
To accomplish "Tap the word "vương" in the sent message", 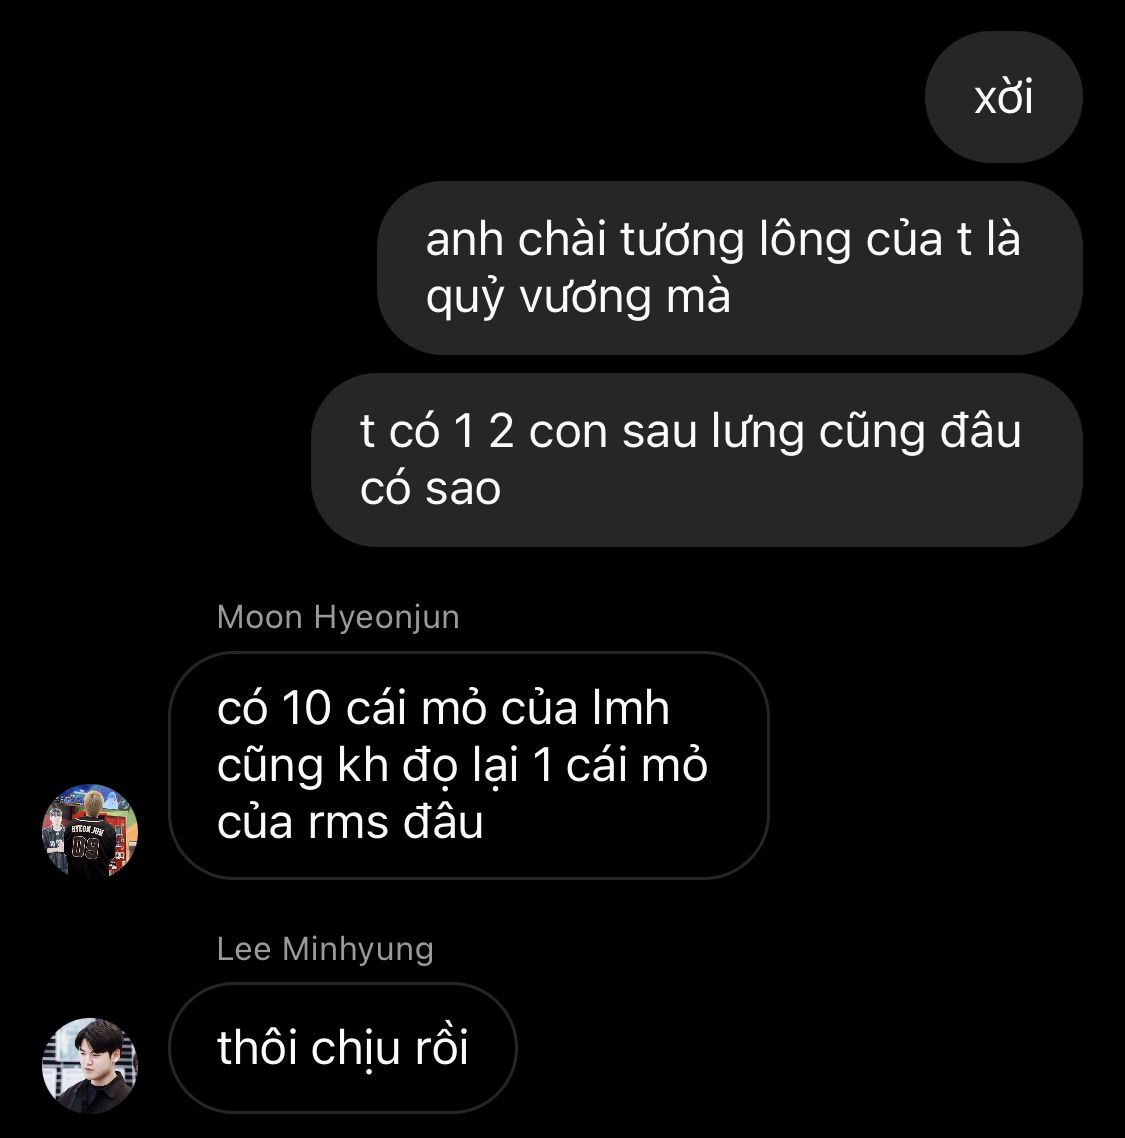I will (586, 298).
